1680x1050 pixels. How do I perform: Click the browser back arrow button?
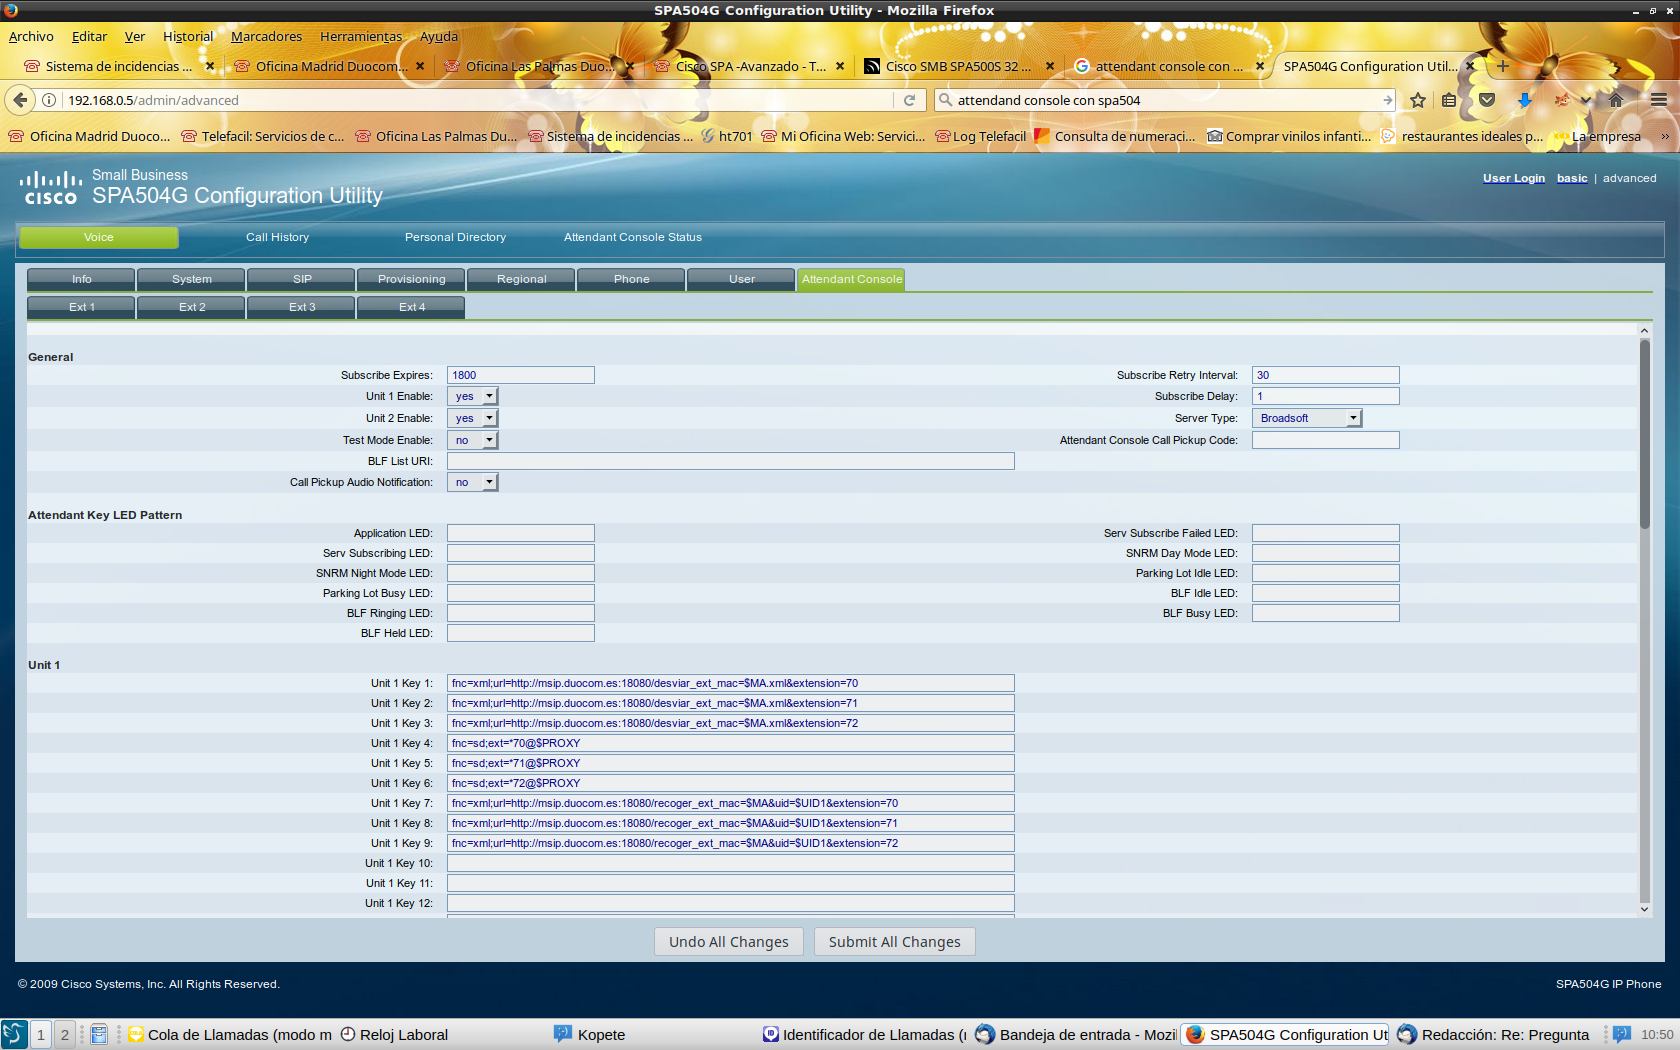click(20, 100)
